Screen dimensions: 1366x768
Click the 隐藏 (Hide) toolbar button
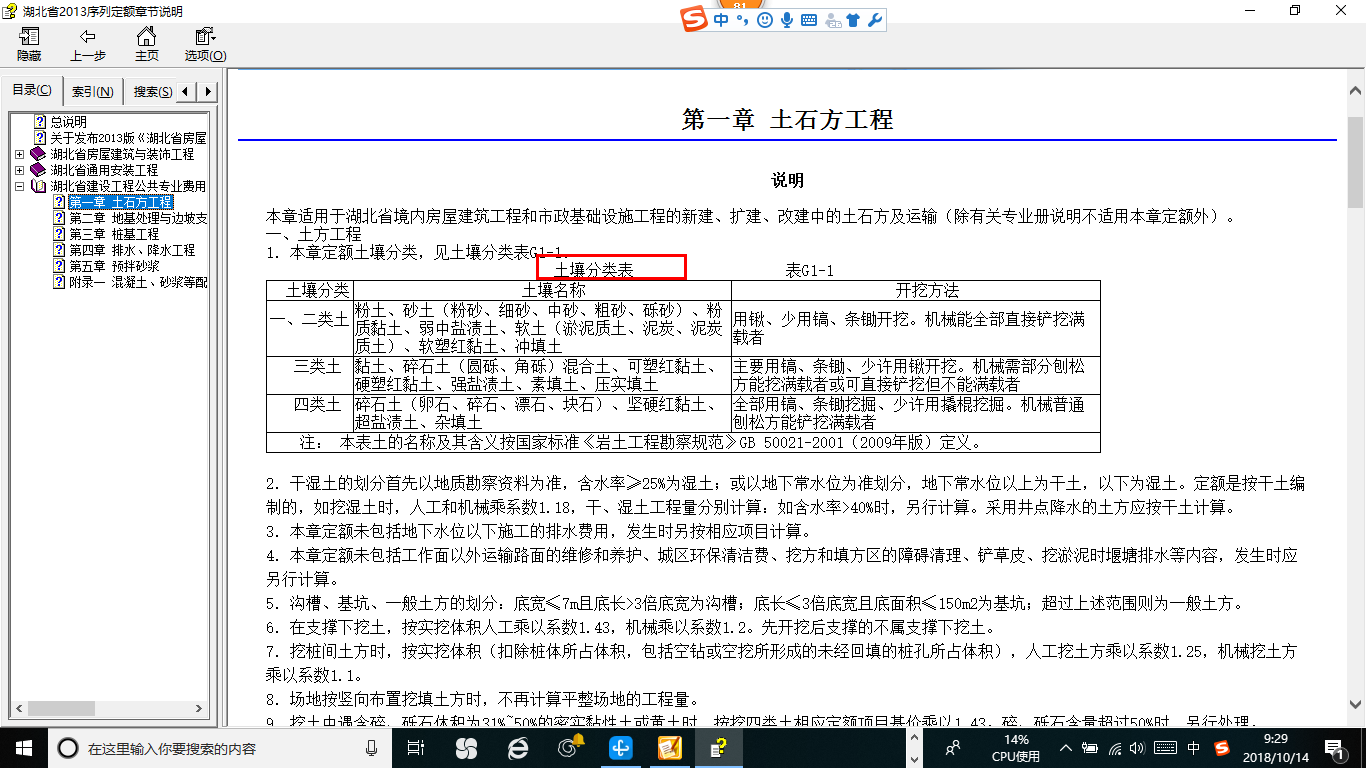pos(29,45)
